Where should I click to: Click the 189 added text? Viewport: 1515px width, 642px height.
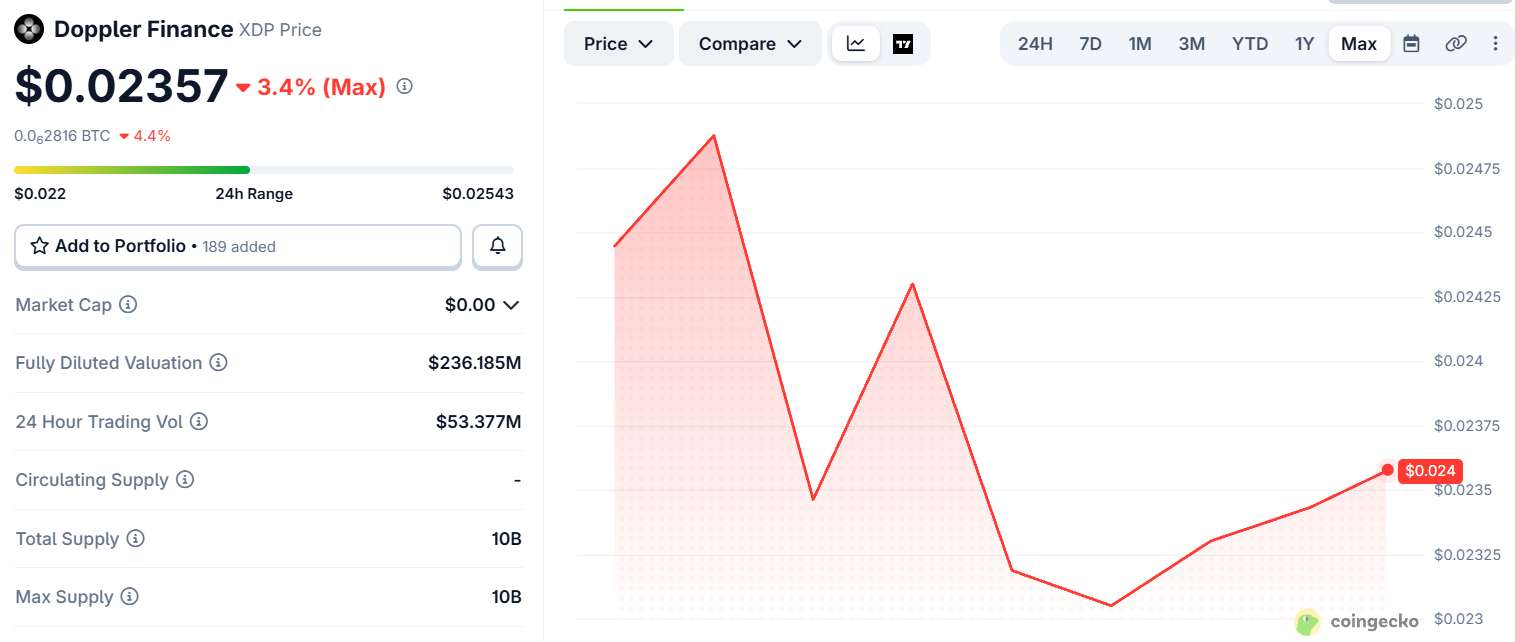coord(239,247)
